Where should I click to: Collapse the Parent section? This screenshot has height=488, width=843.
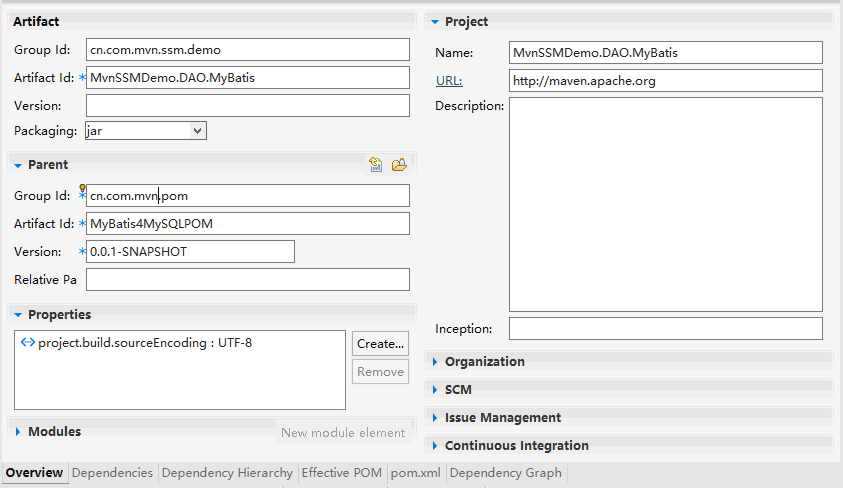tap(18, 165)
